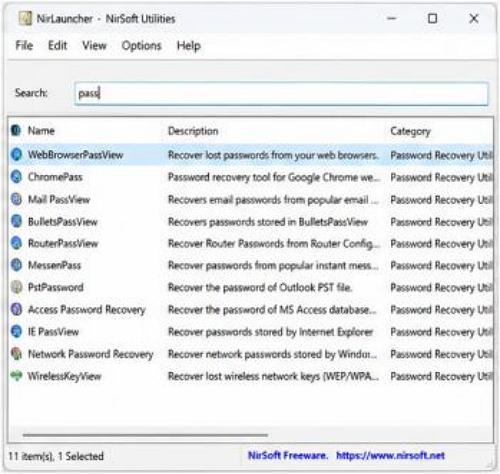This screenshot has width=500, height=474.
Task: Select the Network Password Recovery name
Action: 91,354
